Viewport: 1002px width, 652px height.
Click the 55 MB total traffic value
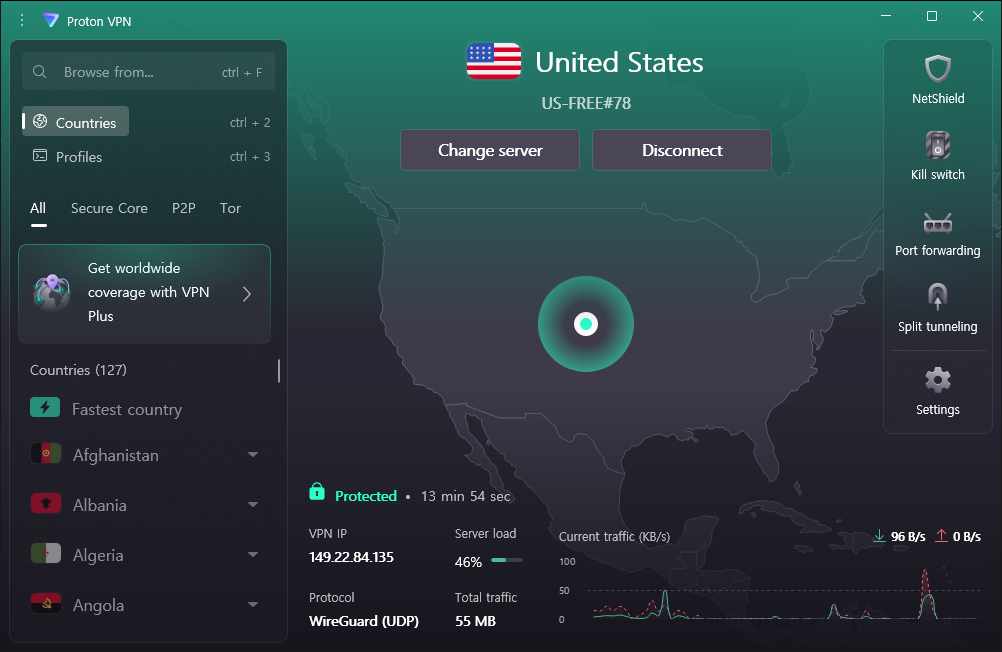click(x=475, y=621)
